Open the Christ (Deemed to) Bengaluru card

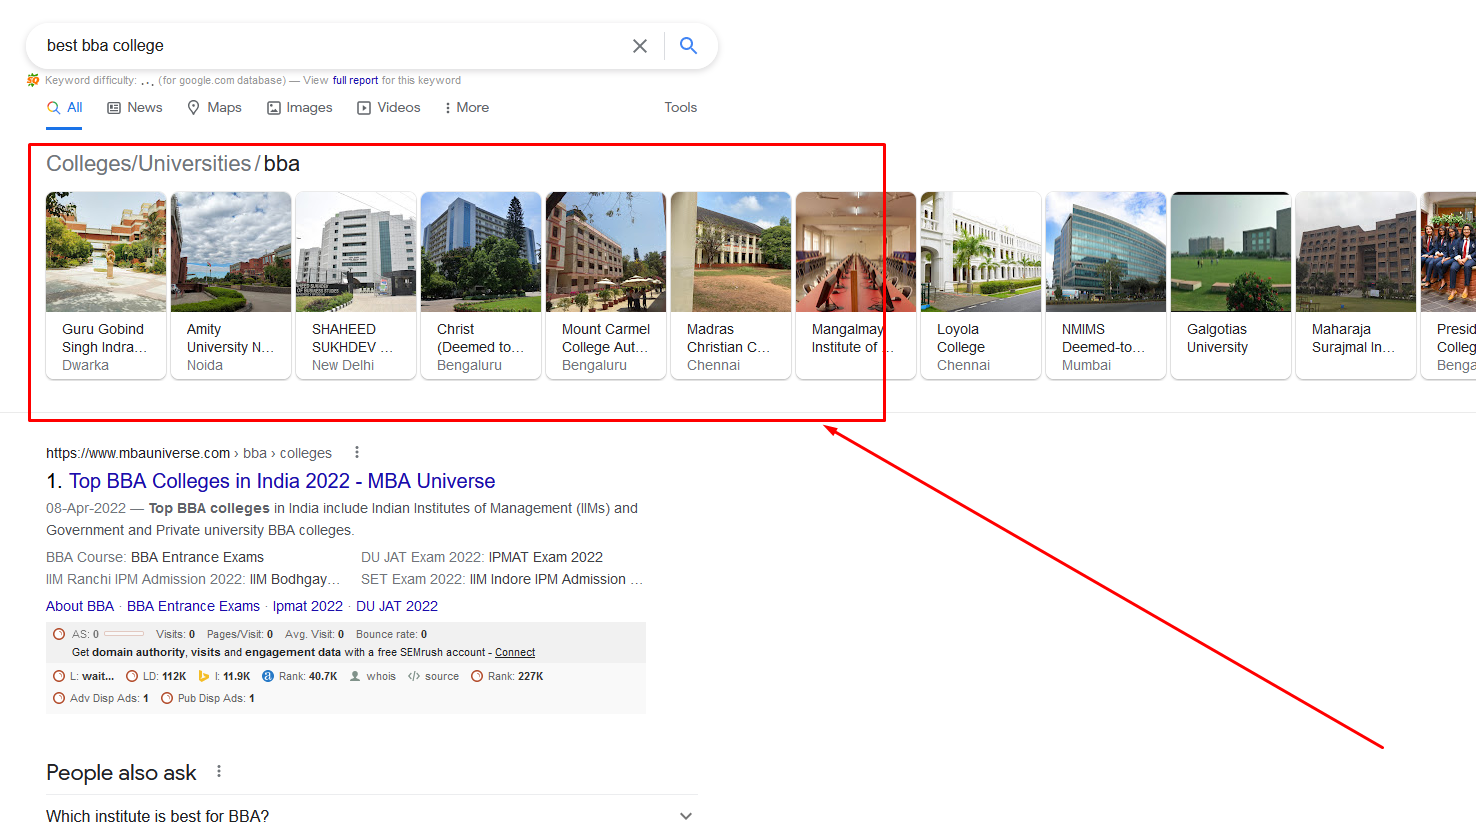coord(481,285)
